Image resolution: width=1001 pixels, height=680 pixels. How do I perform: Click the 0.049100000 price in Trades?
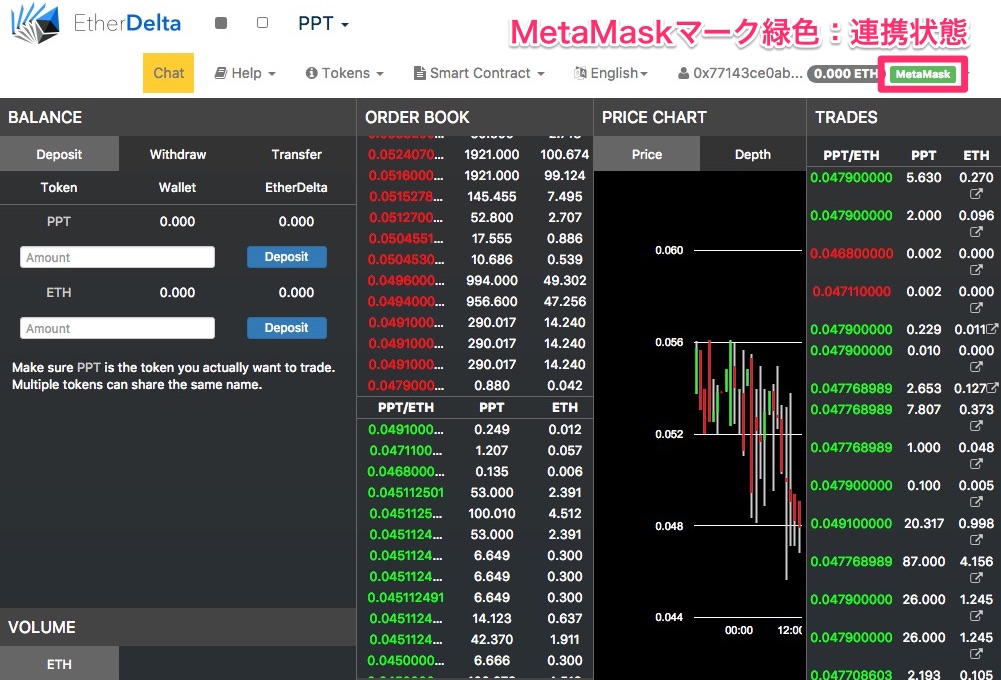pos(851,524)
